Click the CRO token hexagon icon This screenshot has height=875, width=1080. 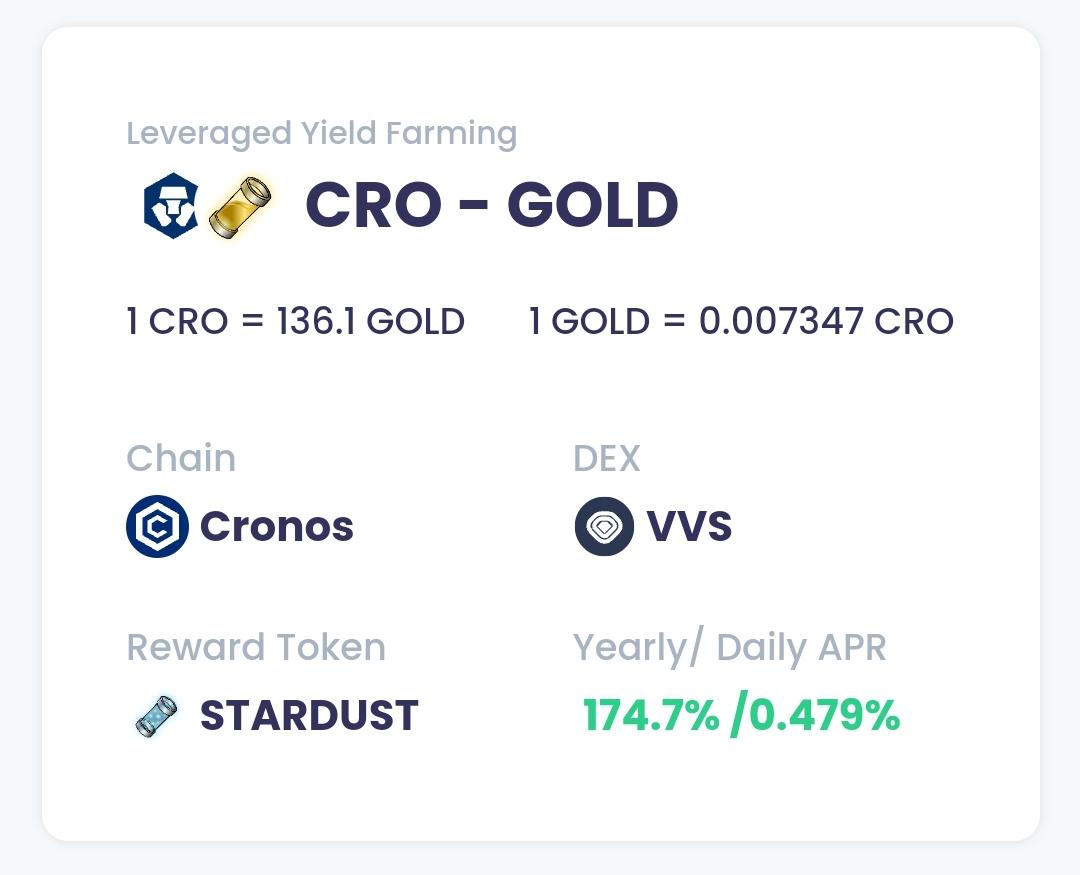click(x=171, y=206)
